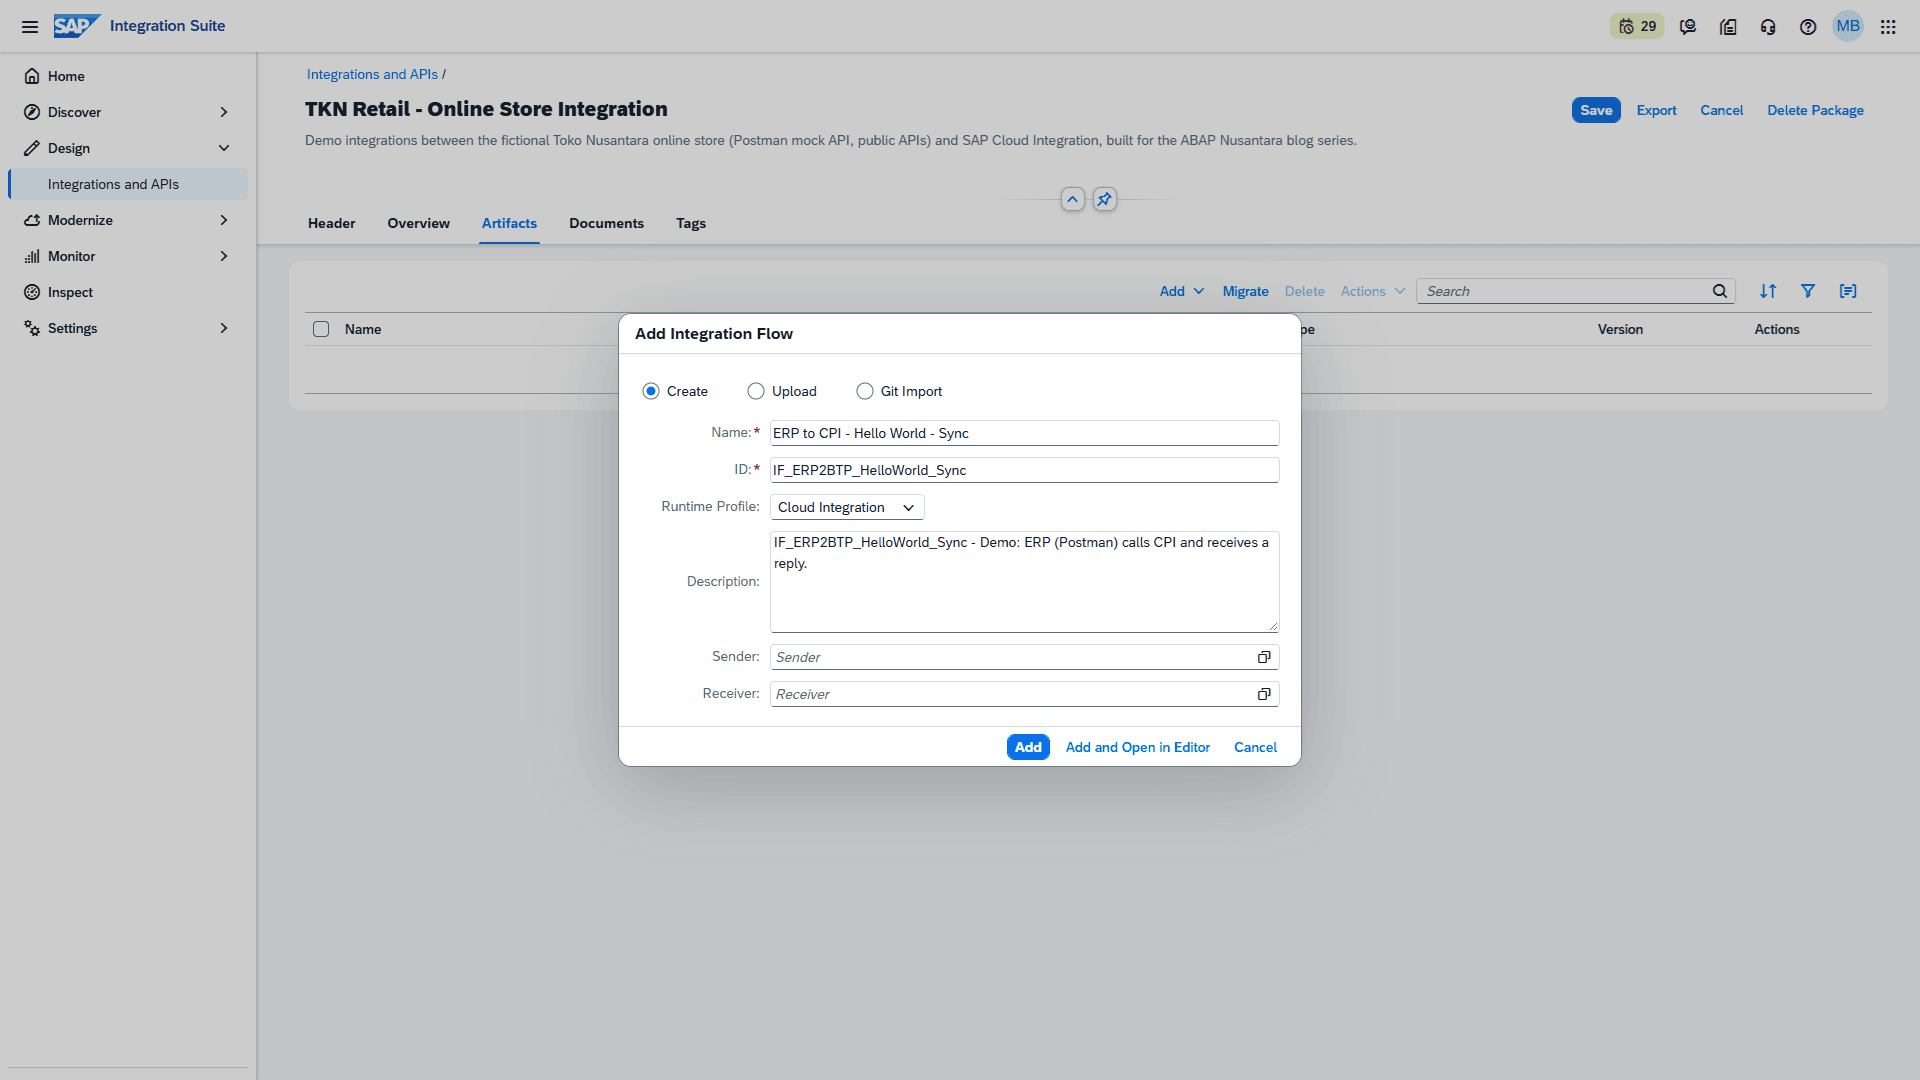Image resolution: width=1920 pixels, height=1080 pixels.
Task: Expand the Add dropdown in Artifacts toolbar
Action: (1181, 291)
